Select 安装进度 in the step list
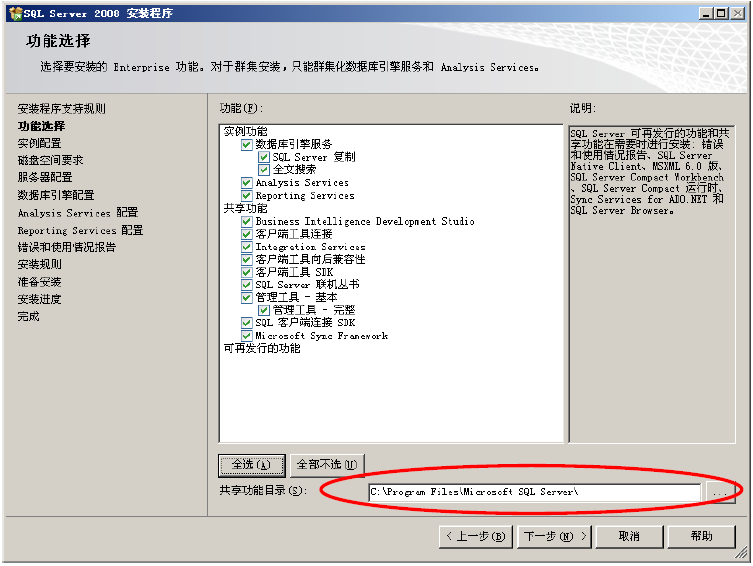Image resolution: width=753 pixels, height=566 pixels. click(x=39, y=299)
